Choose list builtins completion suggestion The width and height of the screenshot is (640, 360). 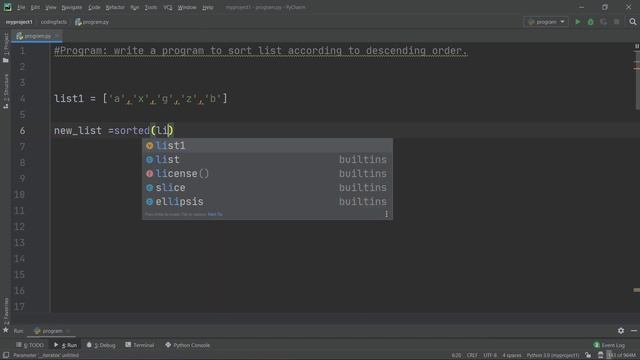tap(267, 160)
